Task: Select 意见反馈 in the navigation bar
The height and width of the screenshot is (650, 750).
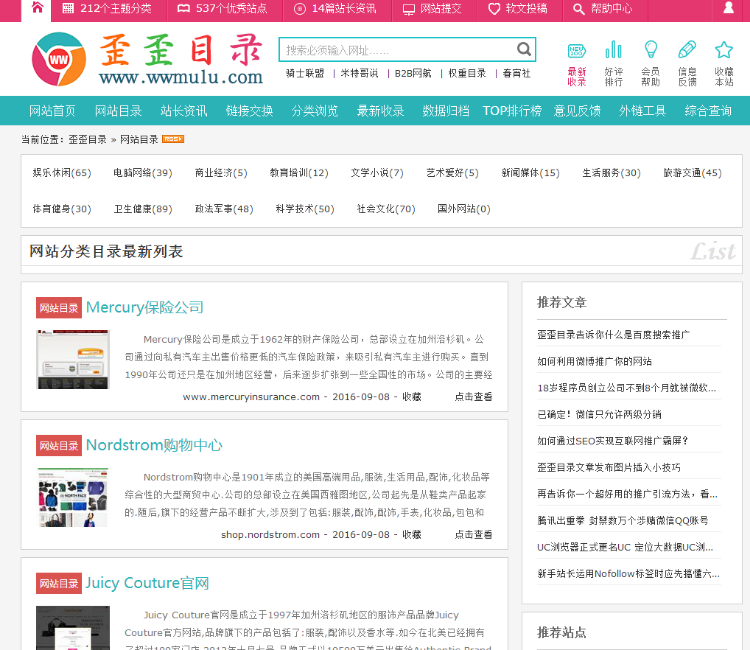Action: point(577,111)
